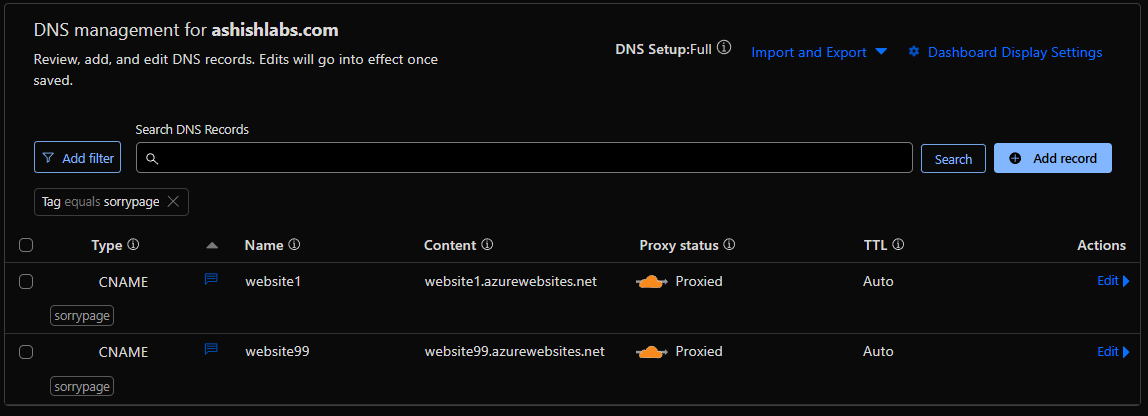Click the info icon beside Proxy status header
1148x416 pixels.
729,245
